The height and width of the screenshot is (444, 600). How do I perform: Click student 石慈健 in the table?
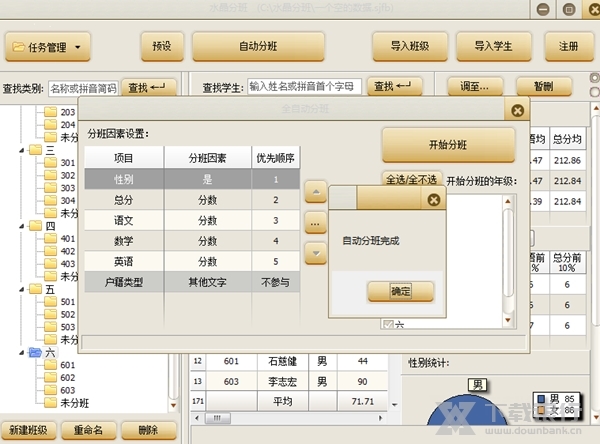282,361
